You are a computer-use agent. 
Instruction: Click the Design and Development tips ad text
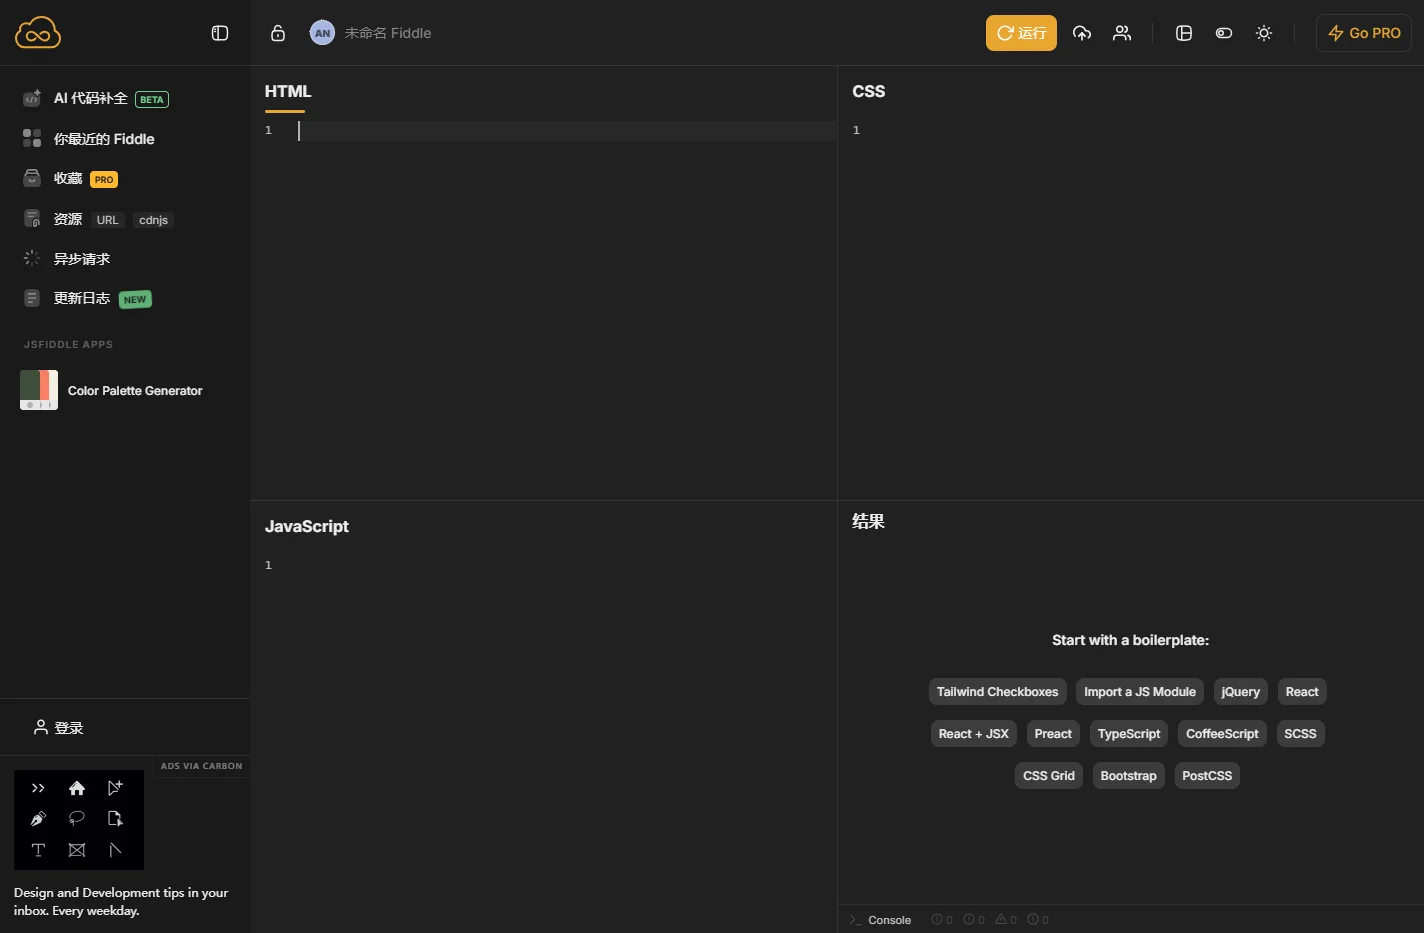pos(121,901)
